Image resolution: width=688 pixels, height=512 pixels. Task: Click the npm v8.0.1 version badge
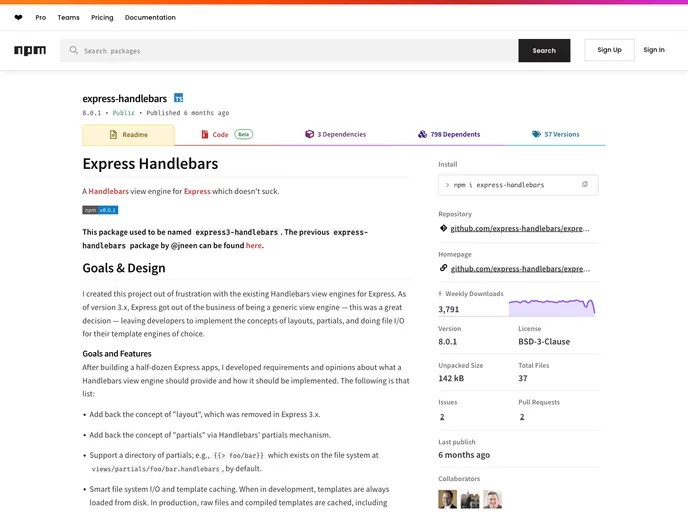point(100,210)
